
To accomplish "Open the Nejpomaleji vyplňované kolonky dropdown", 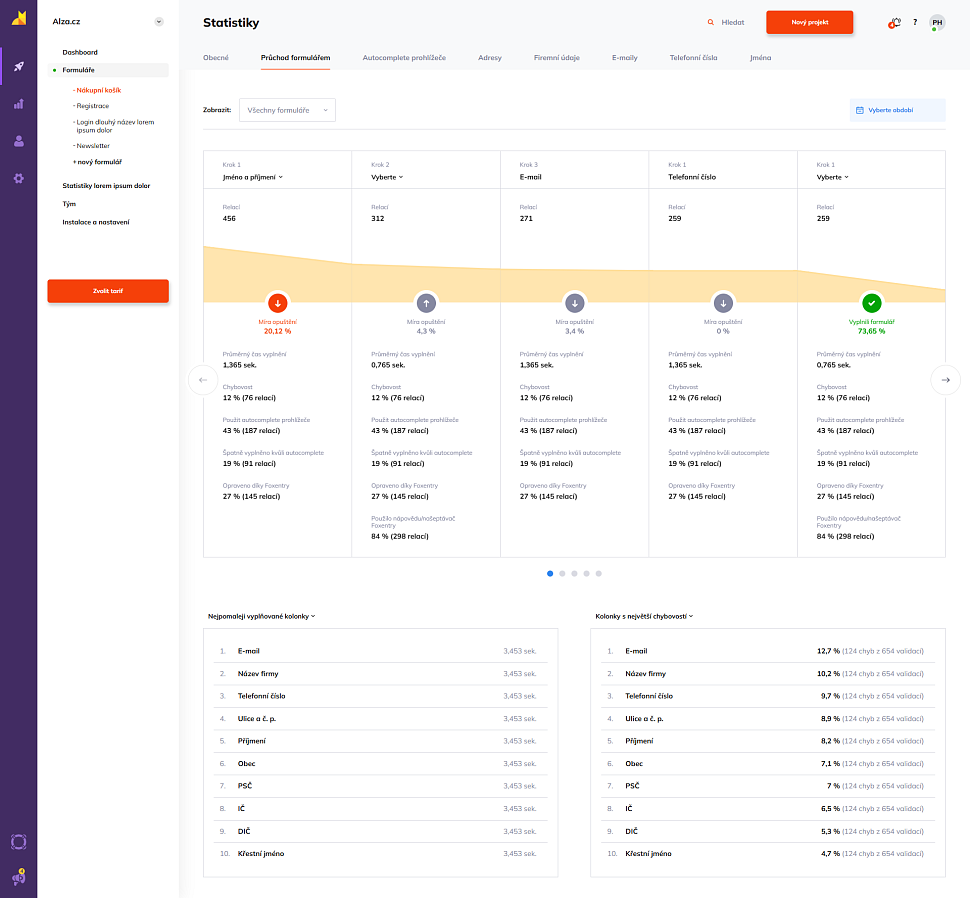I will coord(261,616).
